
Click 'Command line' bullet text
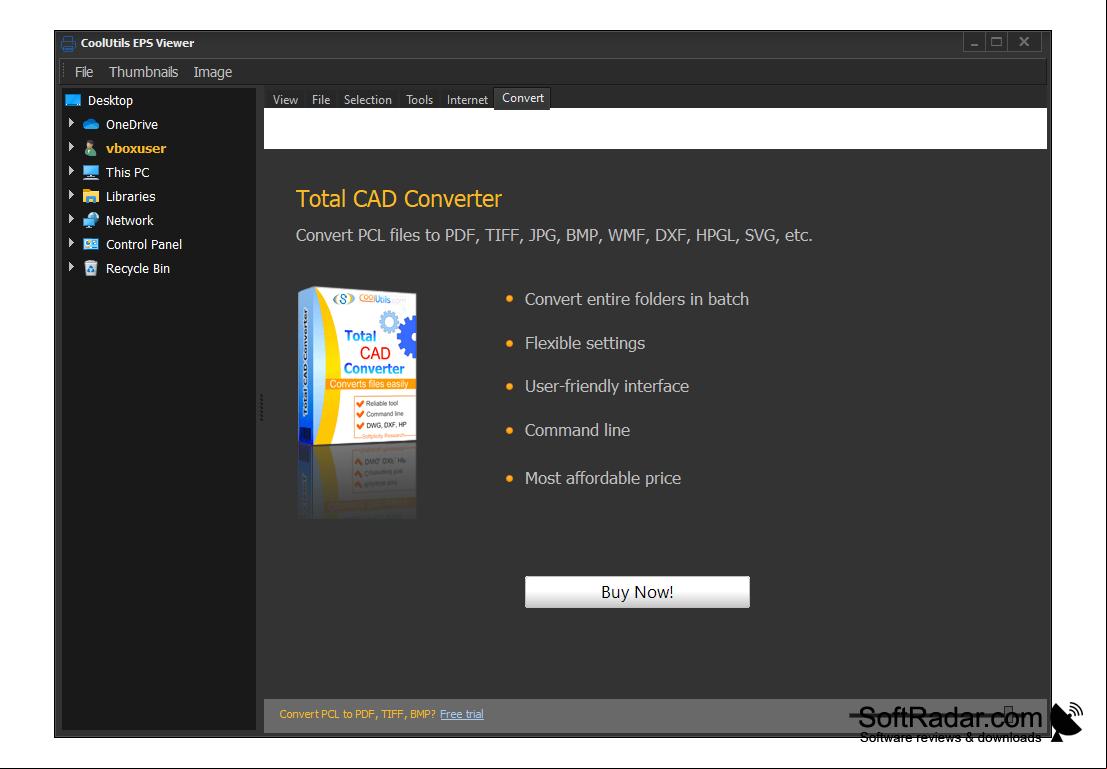pyautogui.click(x=578, y=430)
